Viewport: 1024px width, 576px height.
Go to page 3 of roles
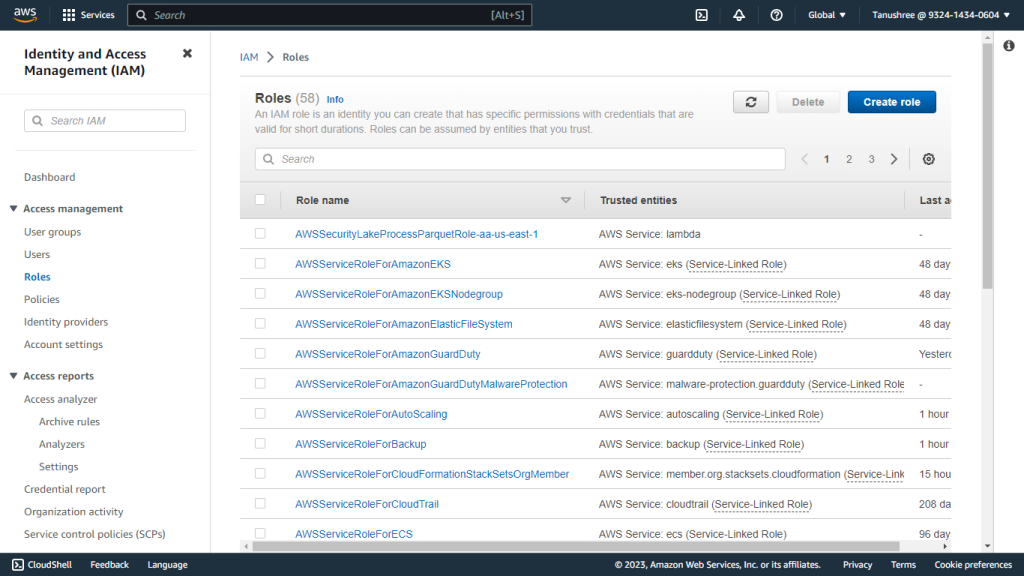point(871,159)
